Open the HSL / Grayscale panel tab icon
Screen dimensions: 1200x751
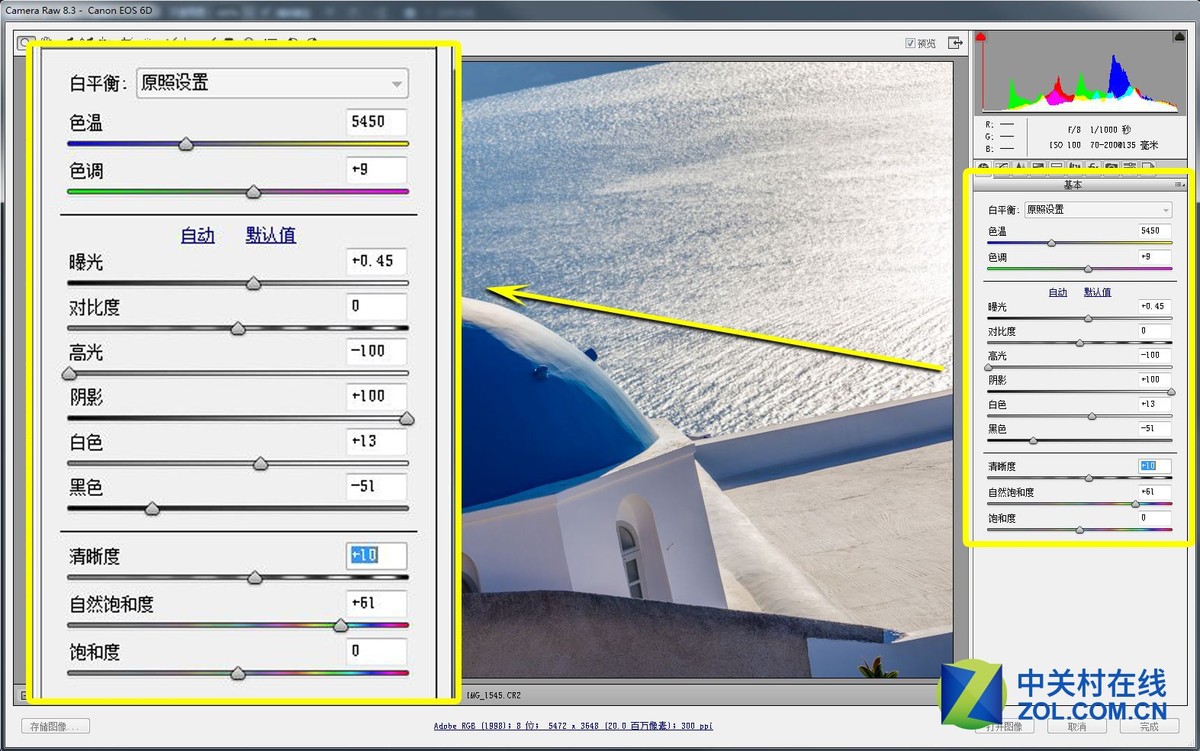pyautogui.click(x=1039, y=167)
